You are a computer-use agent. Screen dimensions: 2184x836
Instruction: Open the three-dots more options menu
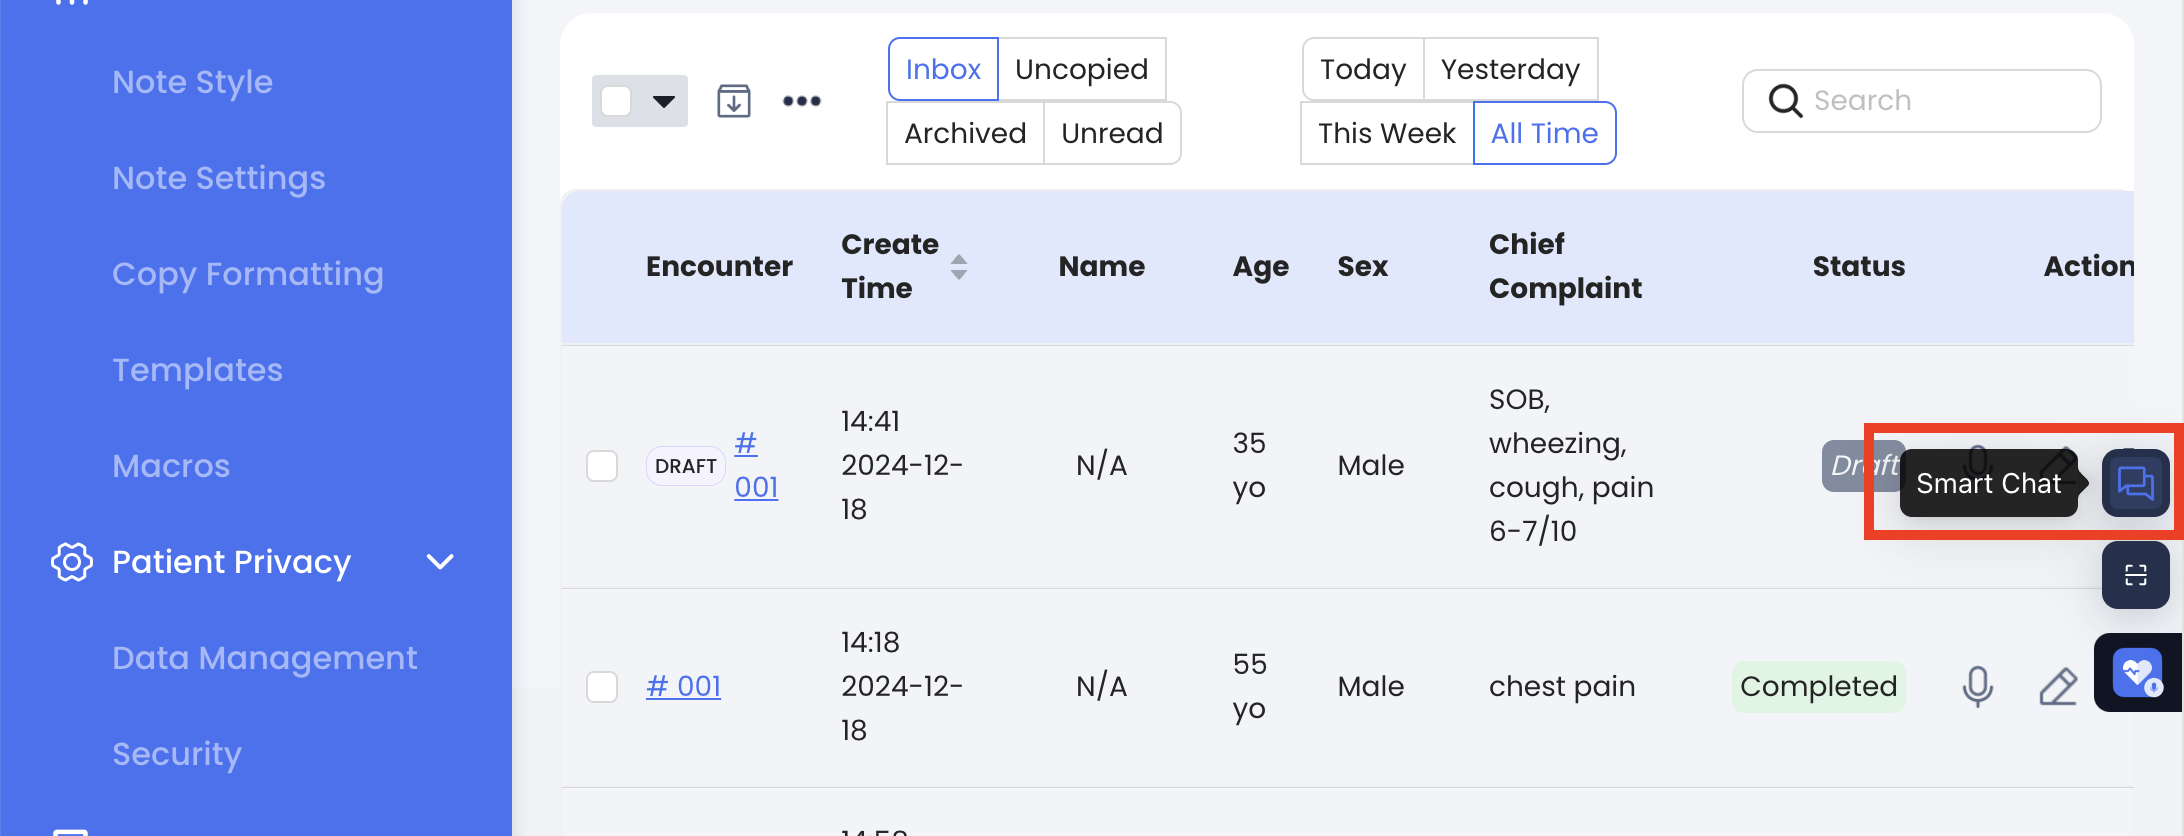point(802,101)
